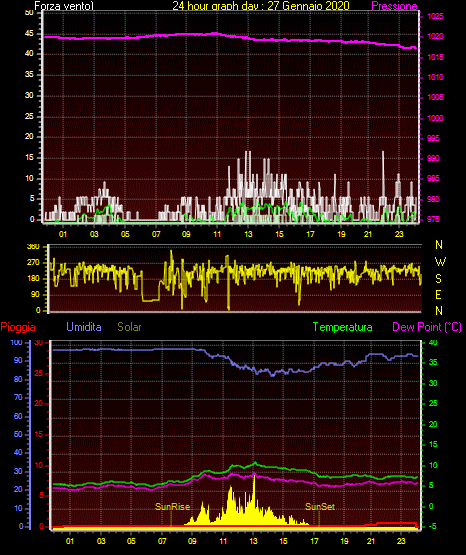Click the 'Solar' legend label
The width and height of the screenshot is (466, 555).
click(130, 327)
